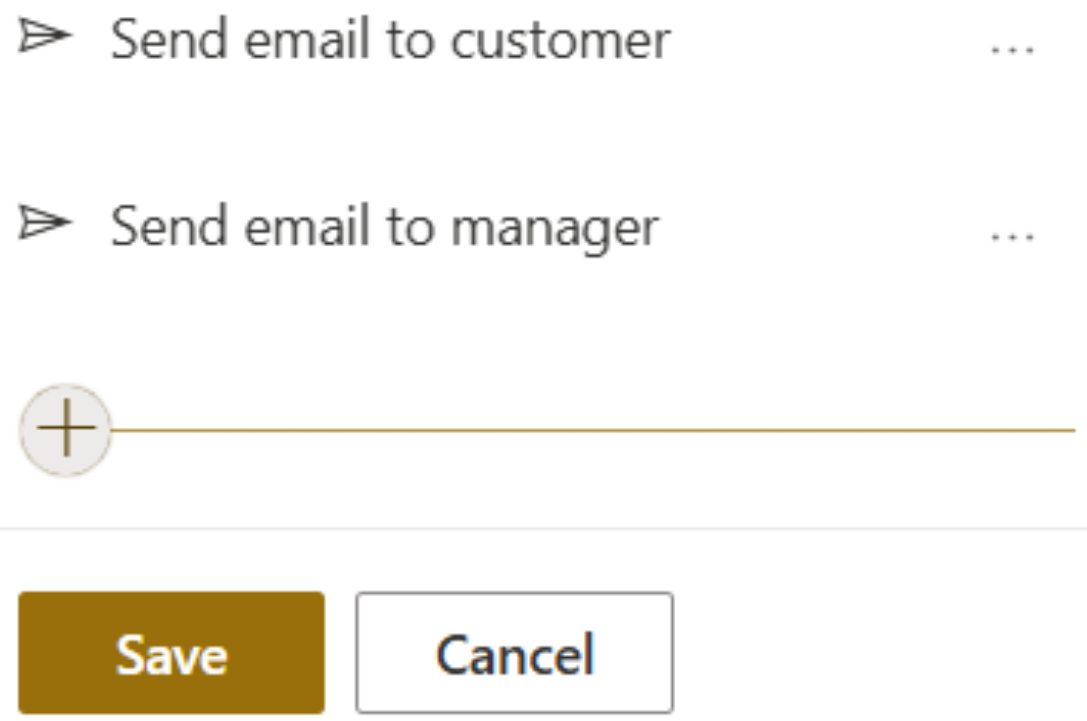Click the paper-plane icon beside customer email
The width and height of the screenshot is (1087, 721).
(x=44, y=36)
